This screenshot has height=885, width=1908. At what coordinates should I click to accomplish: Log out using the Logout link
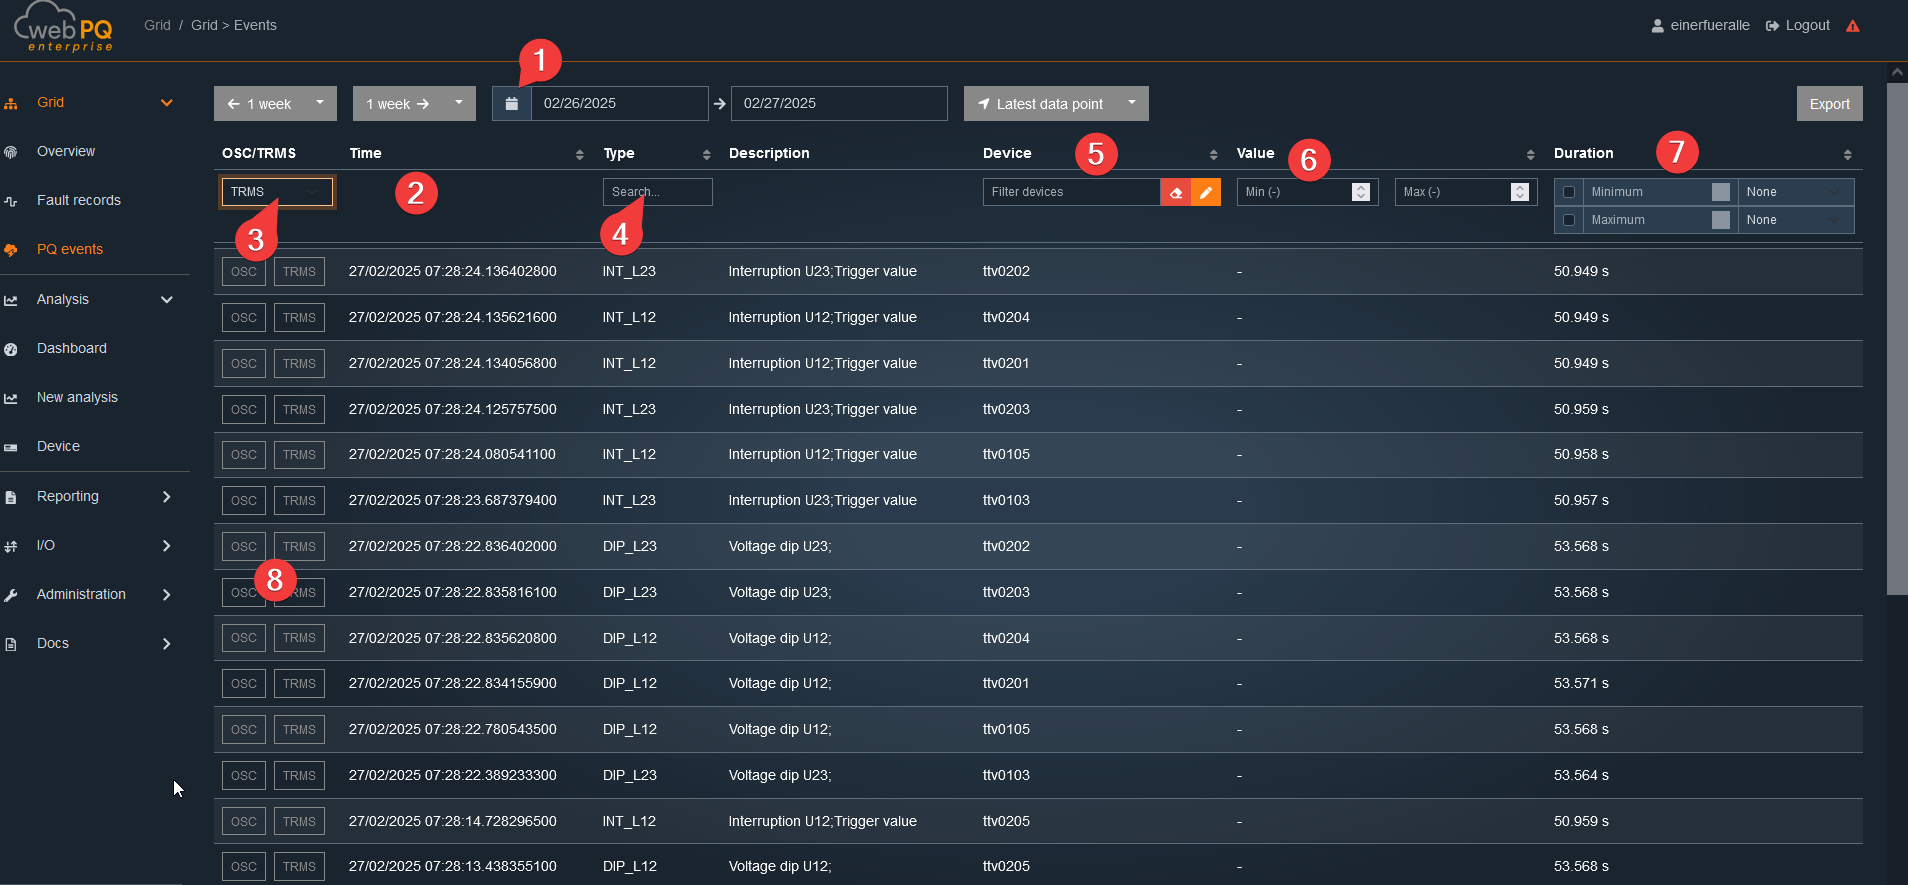pos(1798,26)
